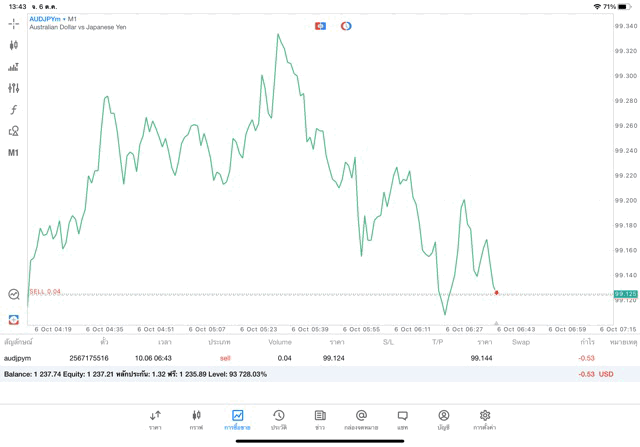
Task: Open the objects shapes icon
Action: (x=14, y=131)
